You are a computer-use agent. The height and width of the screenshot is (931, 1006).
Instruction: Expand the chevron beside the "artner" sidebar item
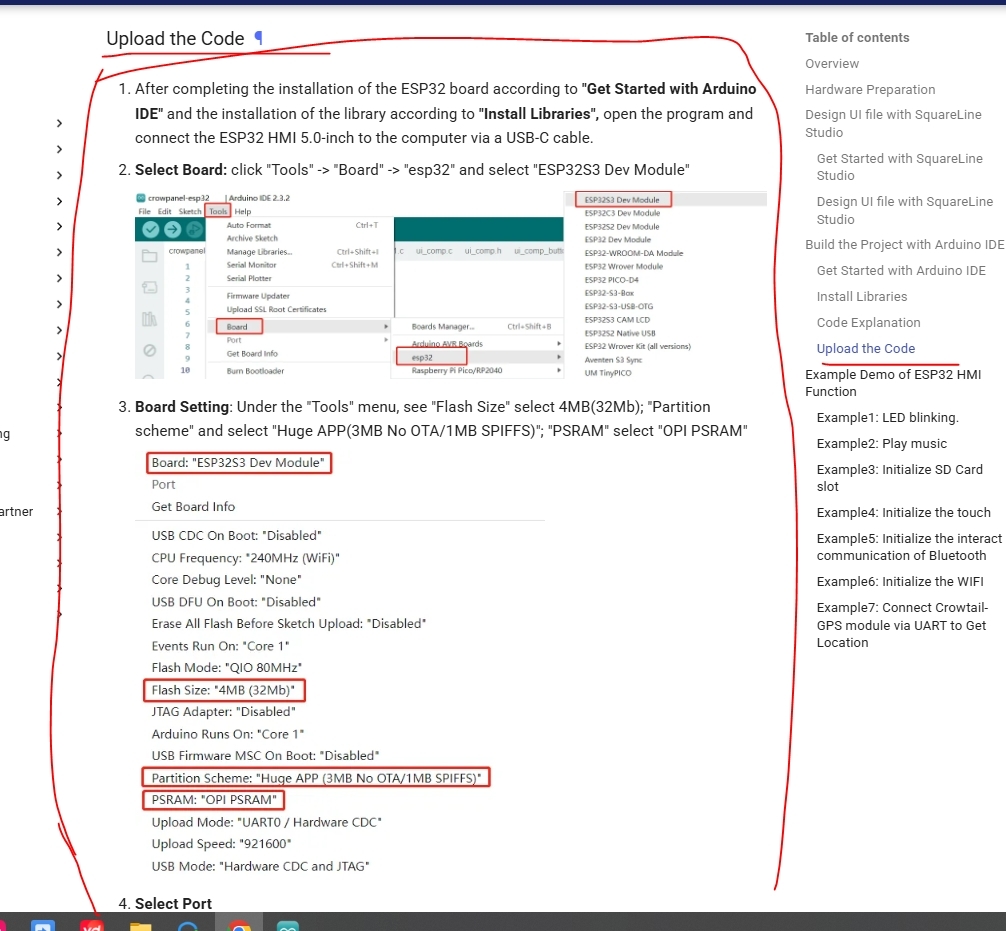point(59,512)
